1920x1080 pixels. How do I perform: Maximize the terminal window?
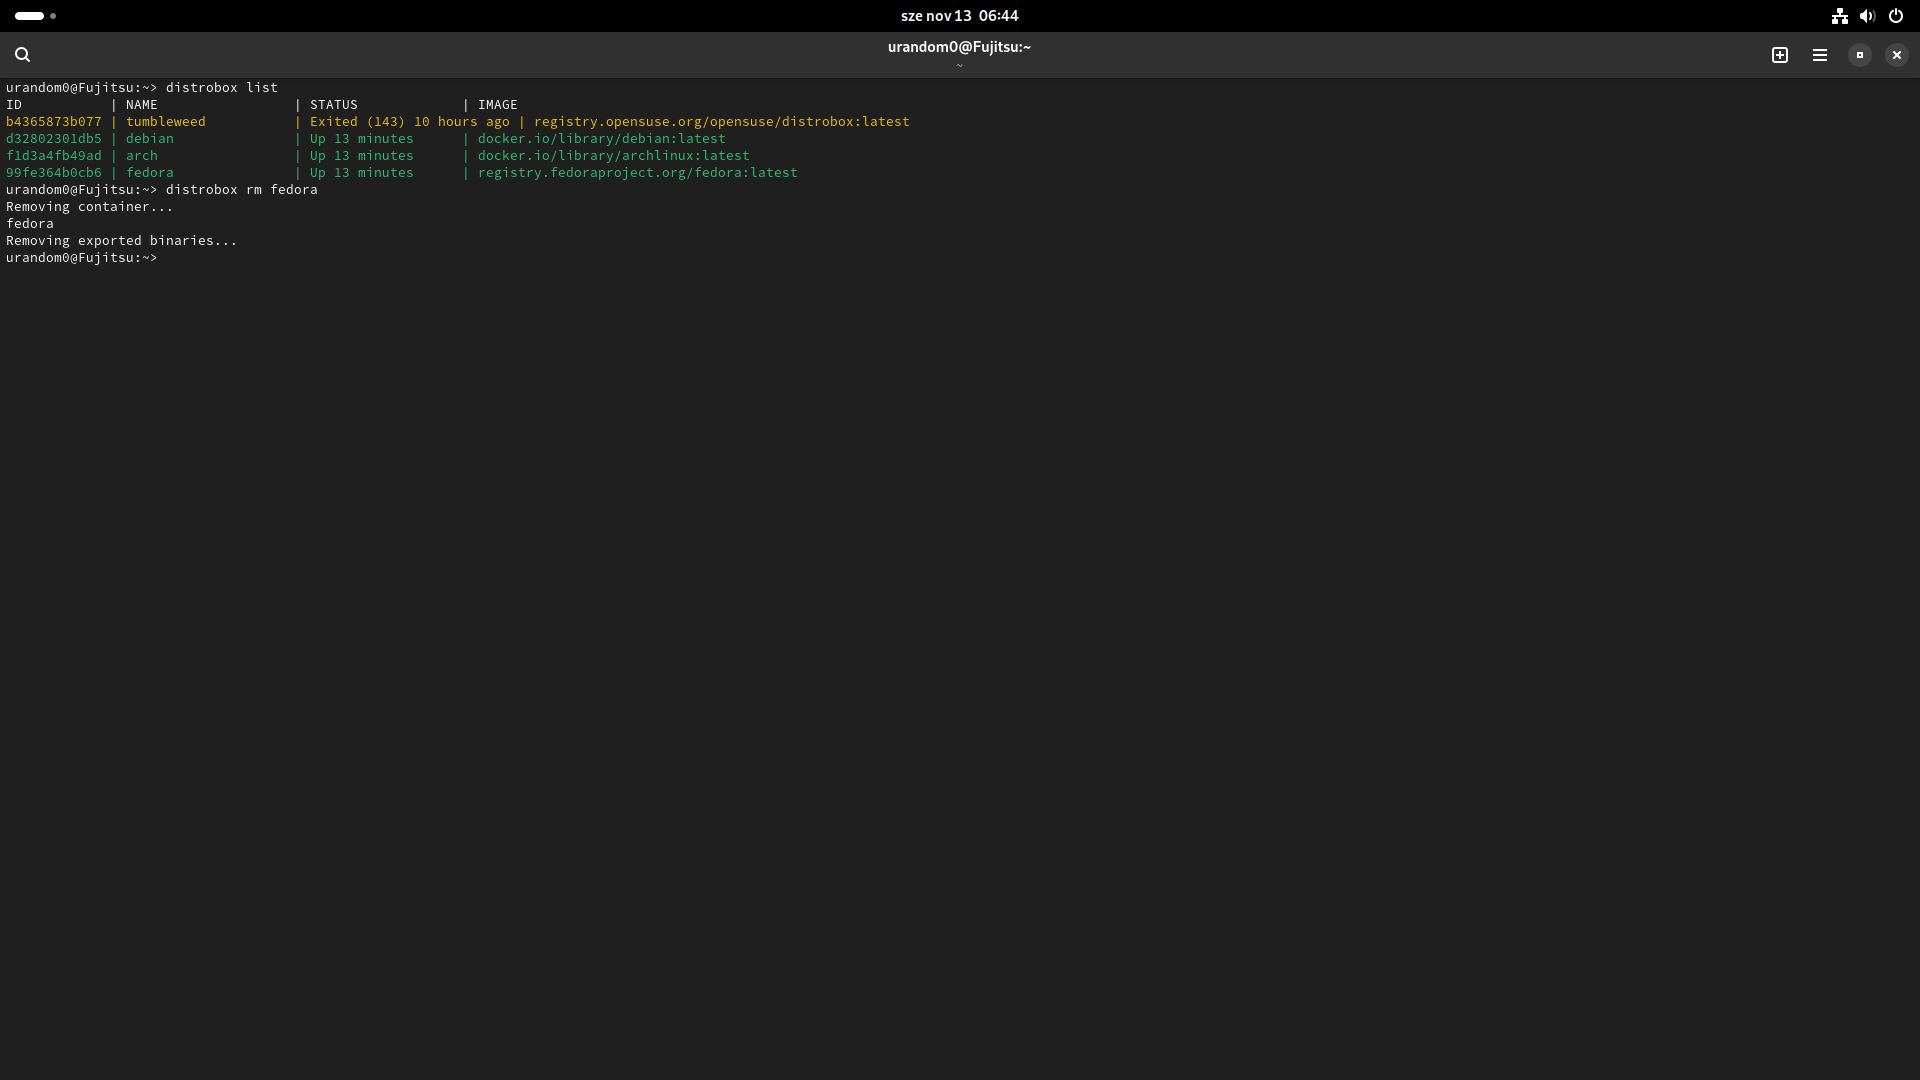1860,55
